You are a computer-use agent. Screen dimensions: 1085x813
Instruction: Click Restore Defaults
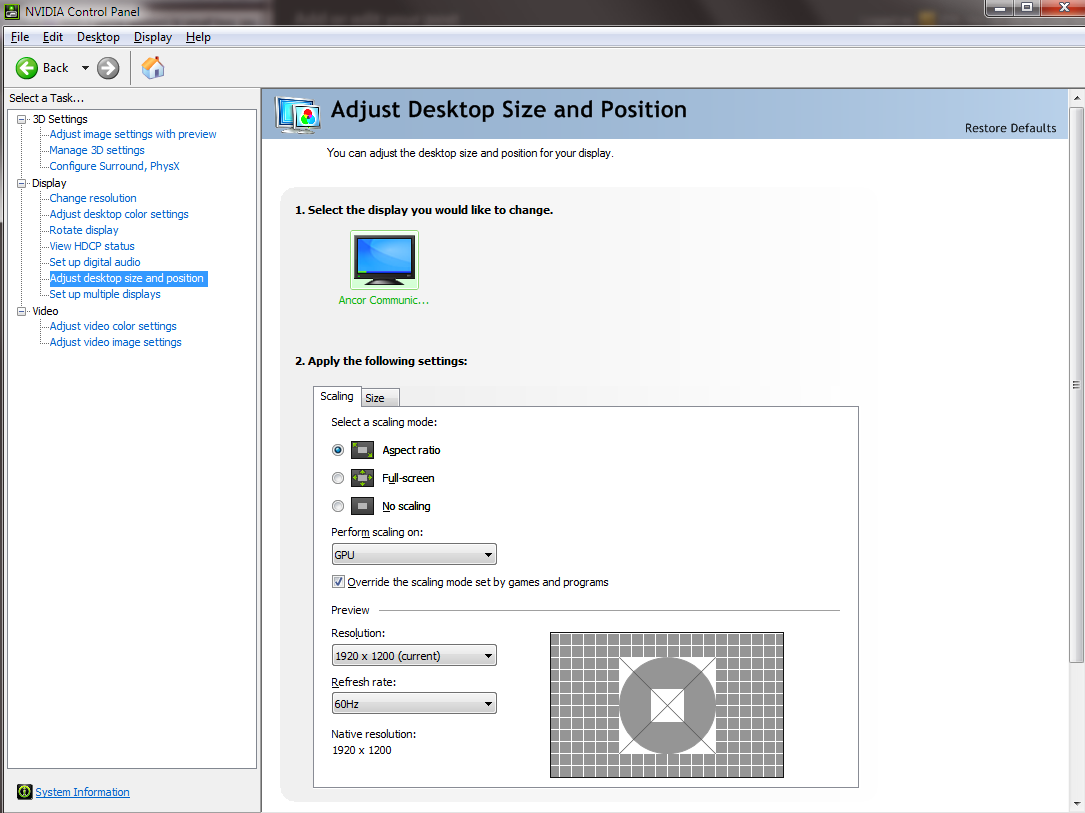tap(1010, 128)
